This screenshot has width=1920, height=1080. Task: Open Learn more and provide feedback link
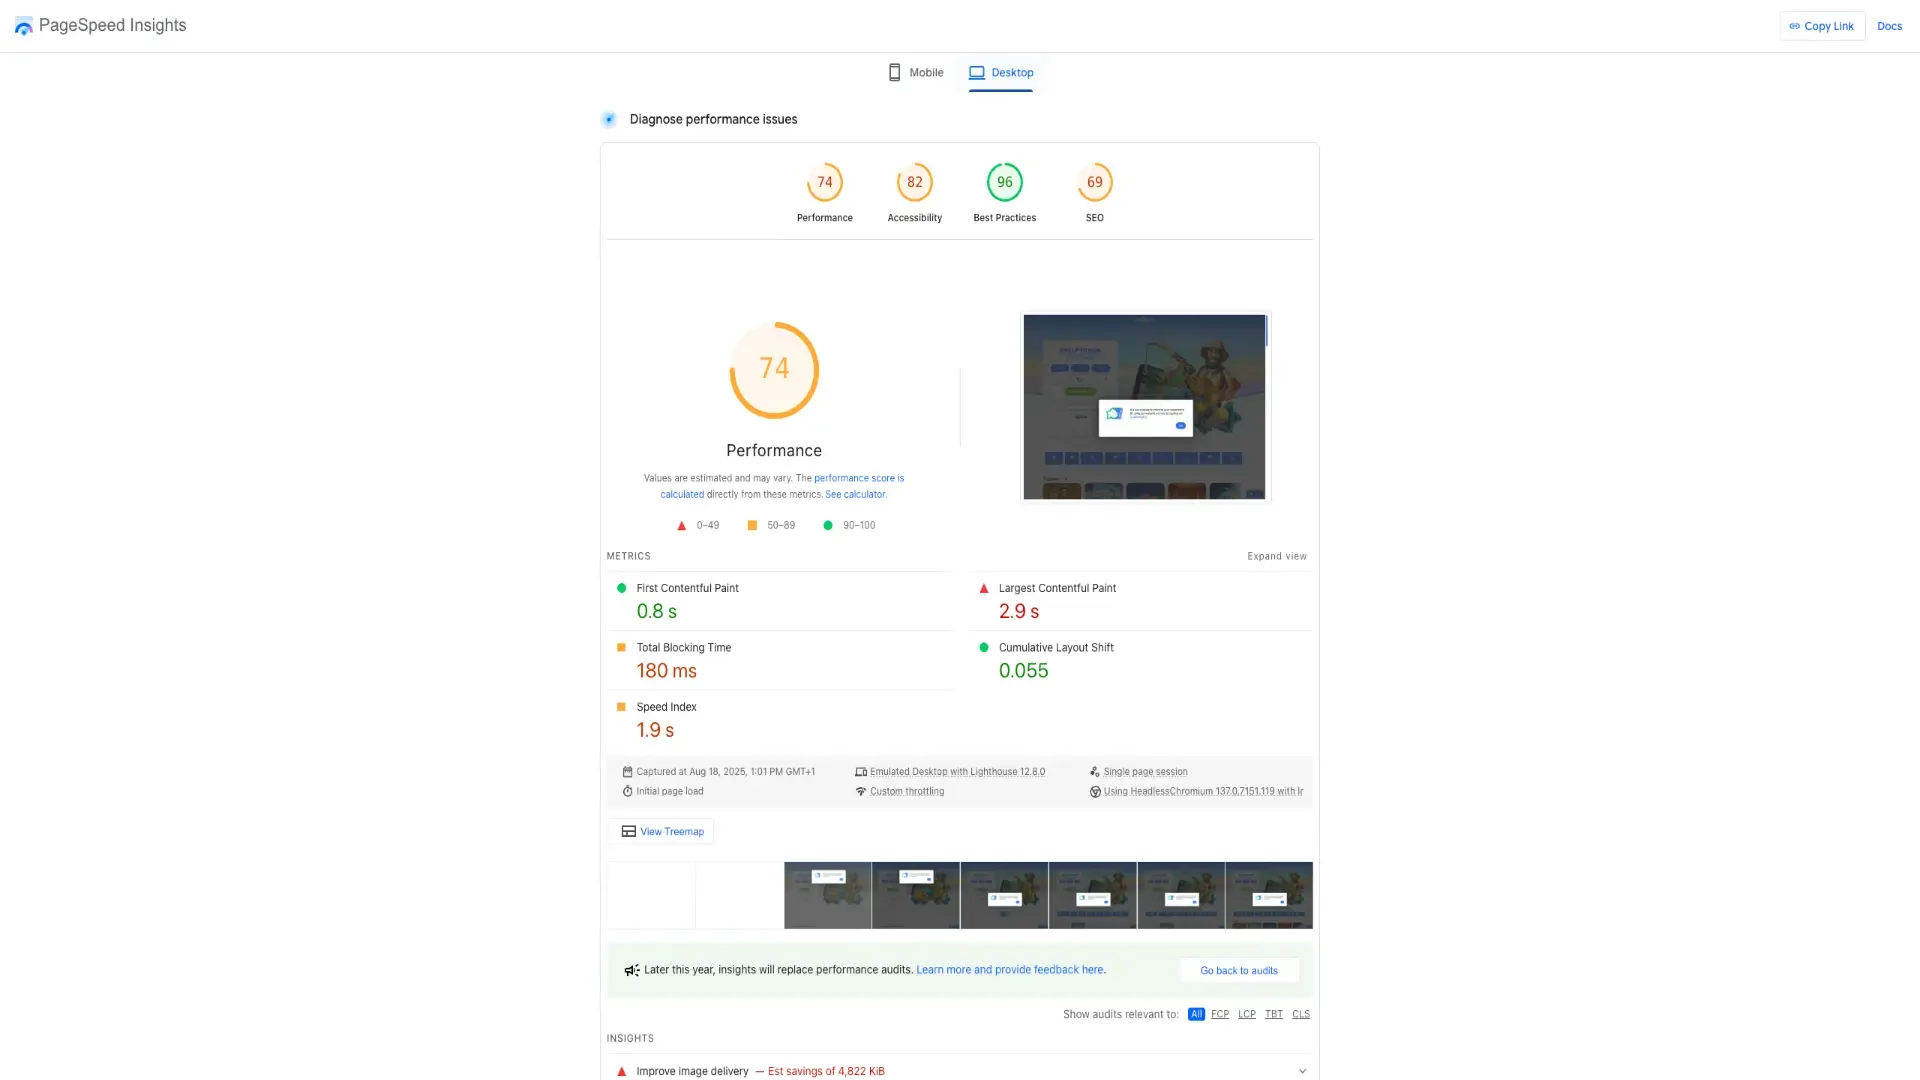click(1010, 970)
